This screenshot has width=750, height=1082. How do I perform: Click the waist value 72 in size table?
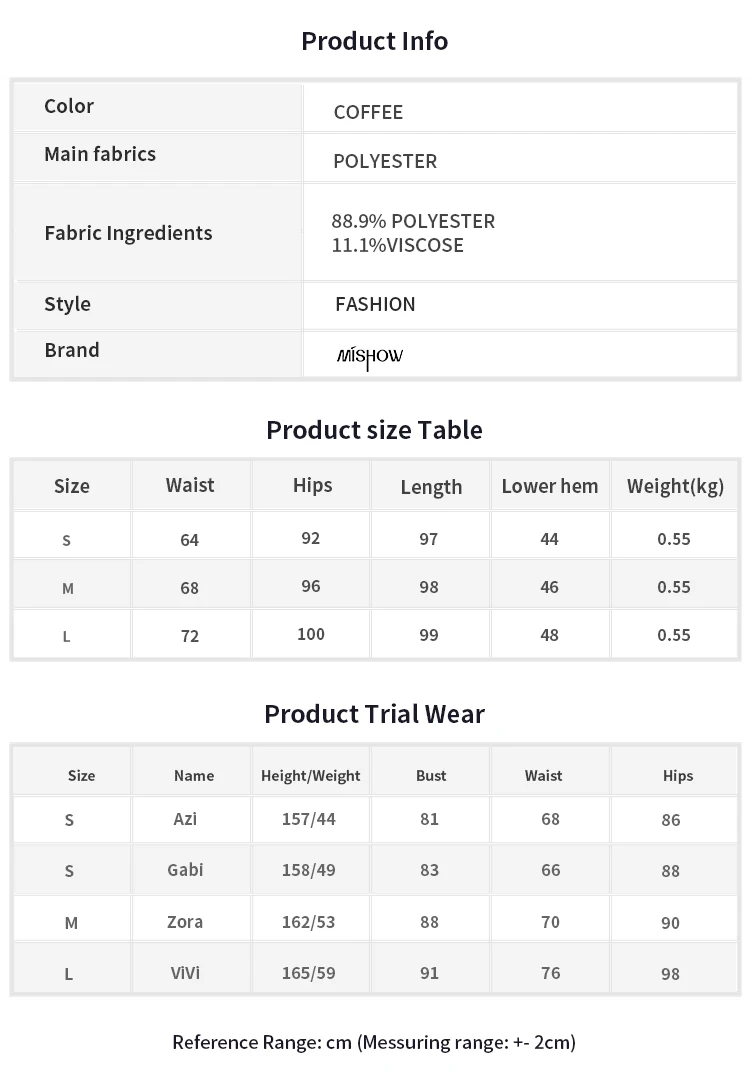(190, 636)
